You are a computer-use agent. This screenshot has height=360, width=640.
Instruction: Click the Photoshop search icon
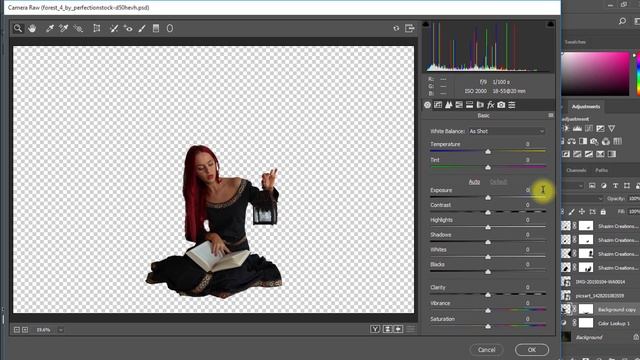click(x=622, y=21)
